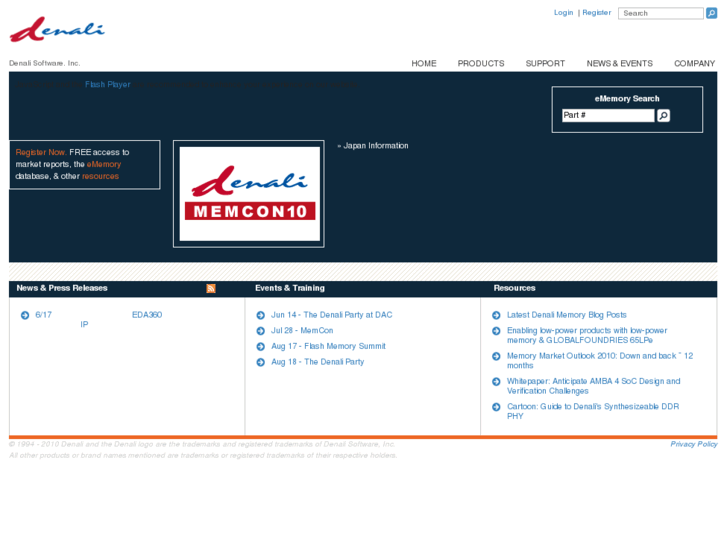
Task: Click the Denali Software, Inc. text
Action: (45, 63)
